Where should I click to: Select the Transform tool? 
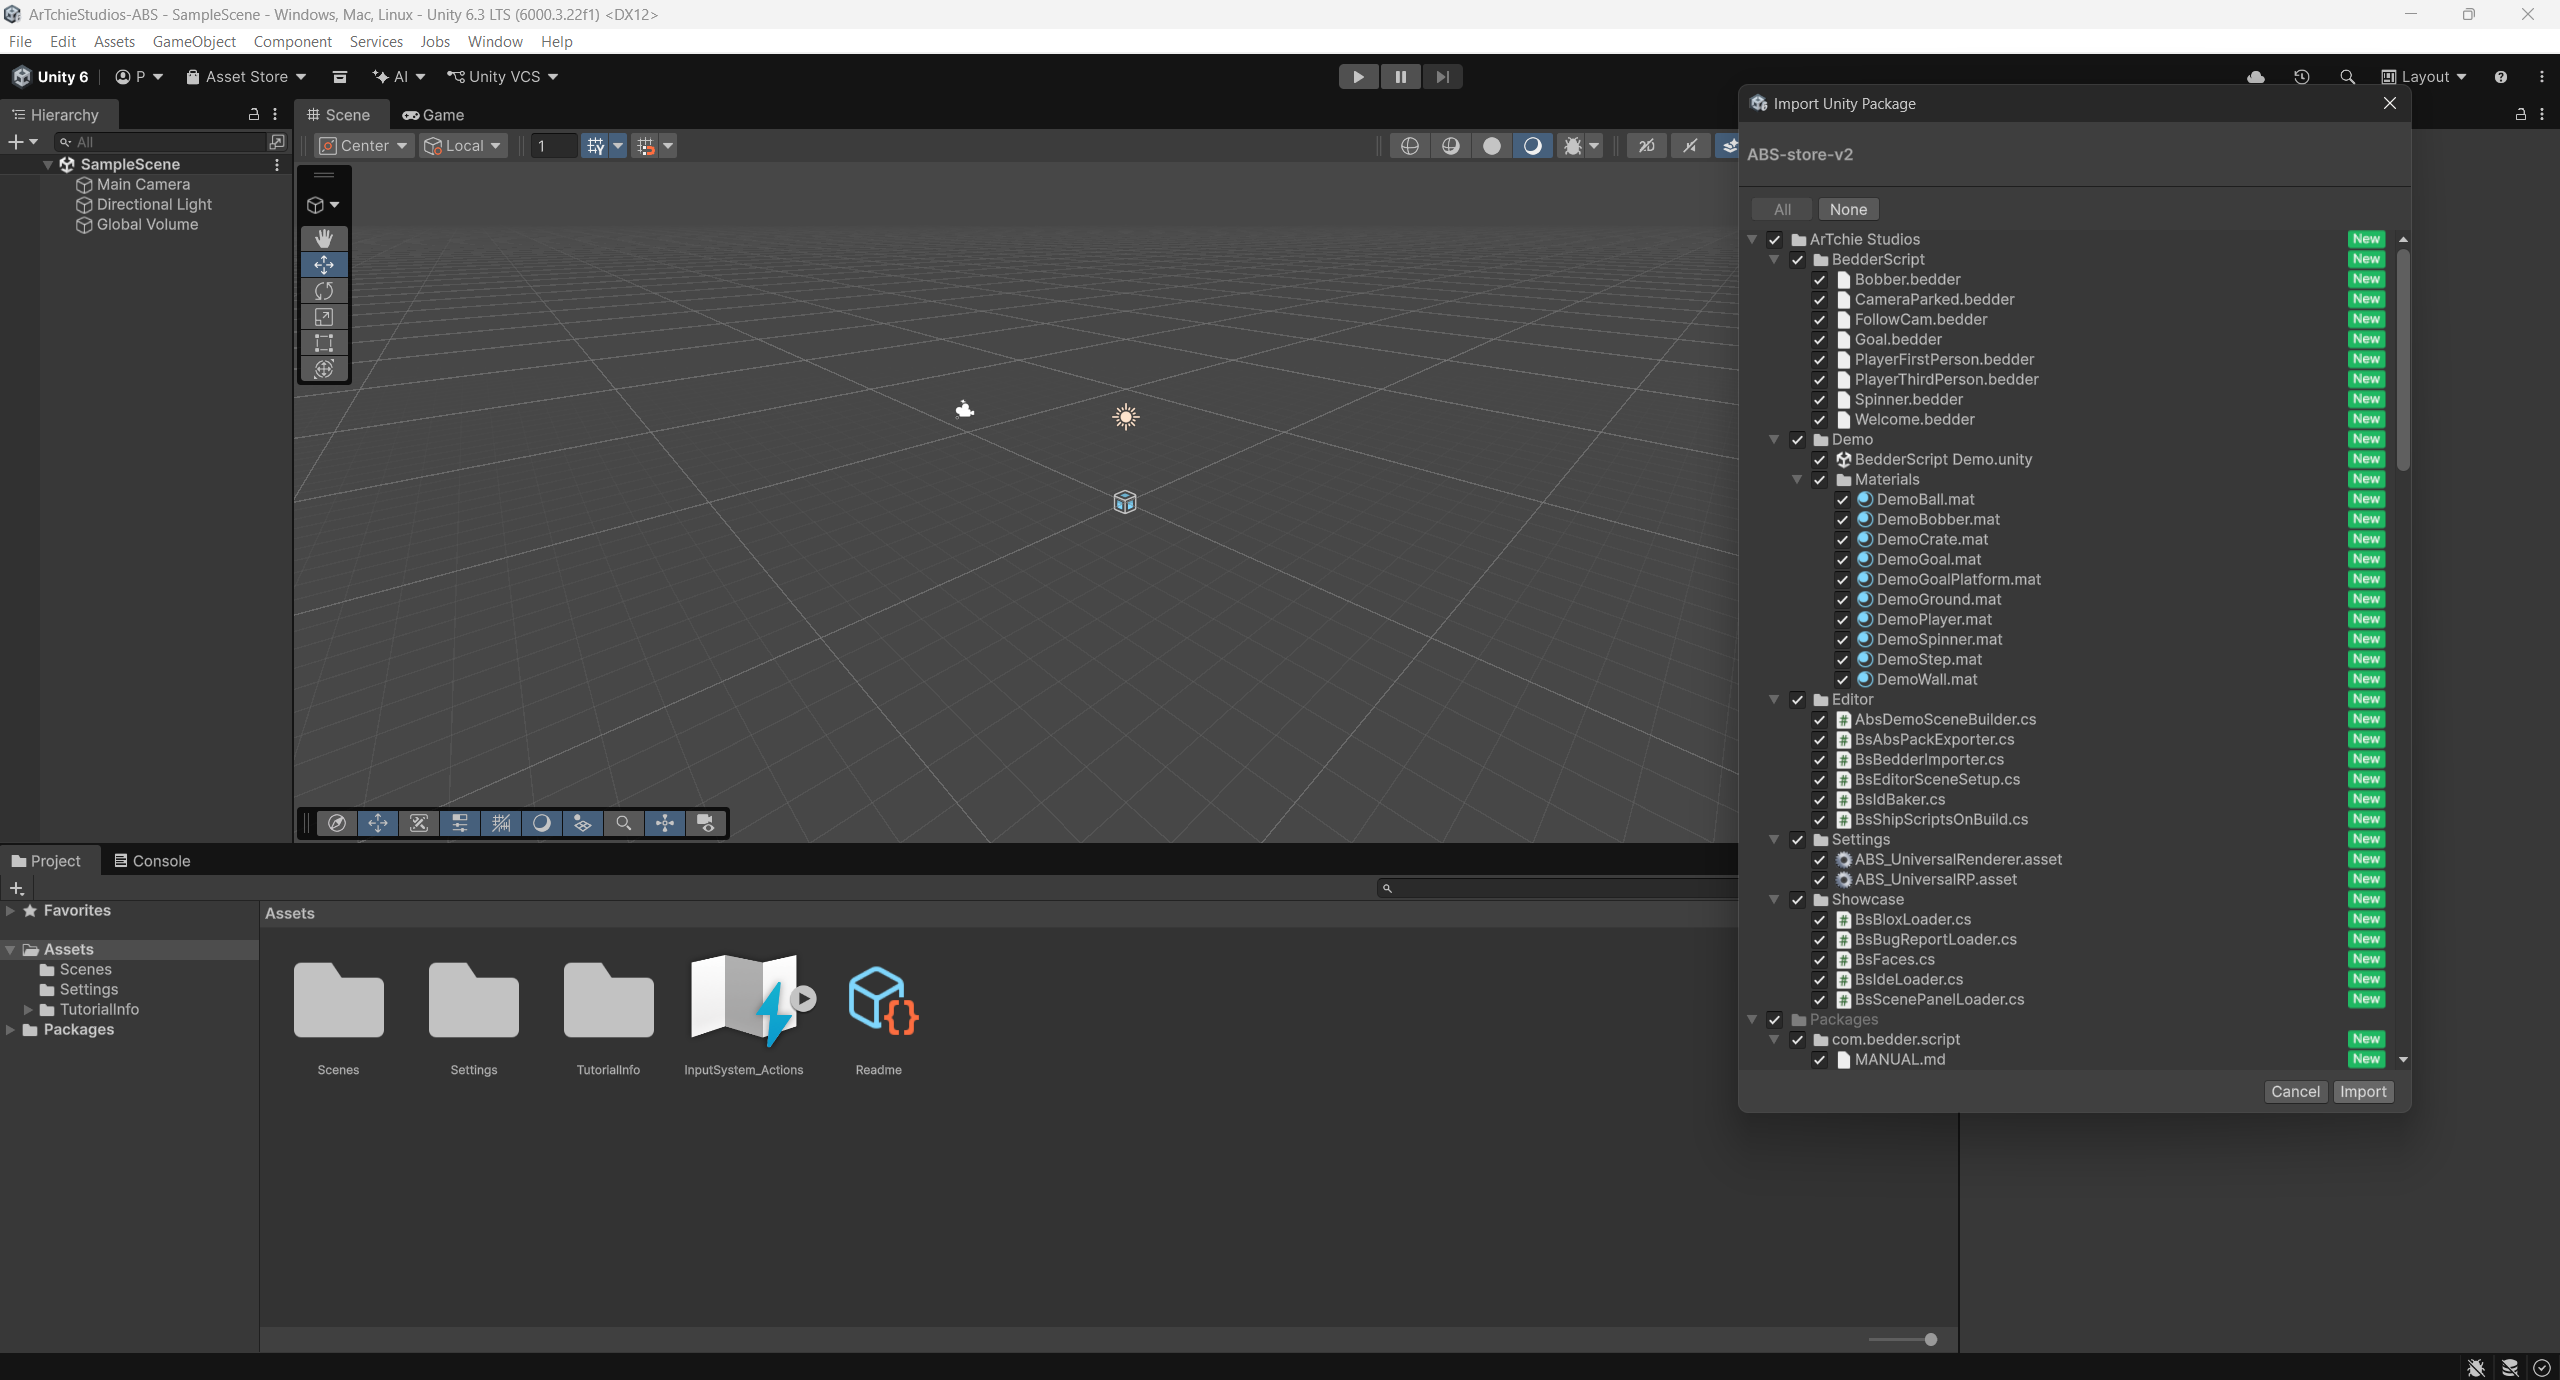point(324,369)
